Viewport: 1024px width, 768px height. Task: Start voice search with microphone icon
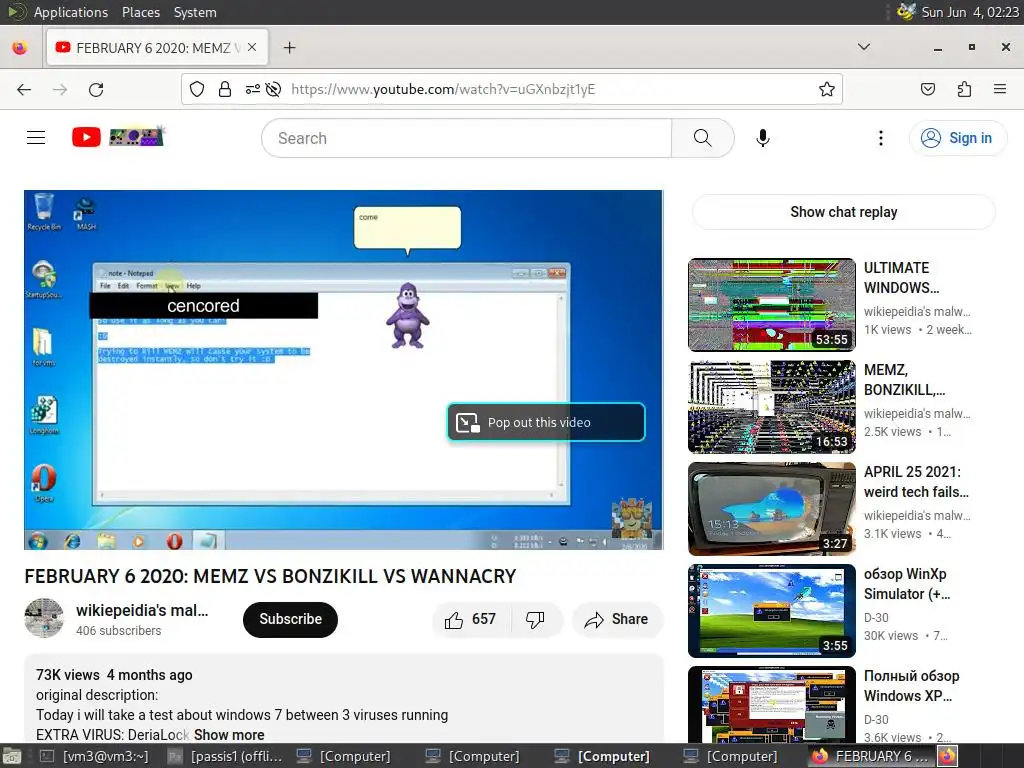click(x=763, y=138)
